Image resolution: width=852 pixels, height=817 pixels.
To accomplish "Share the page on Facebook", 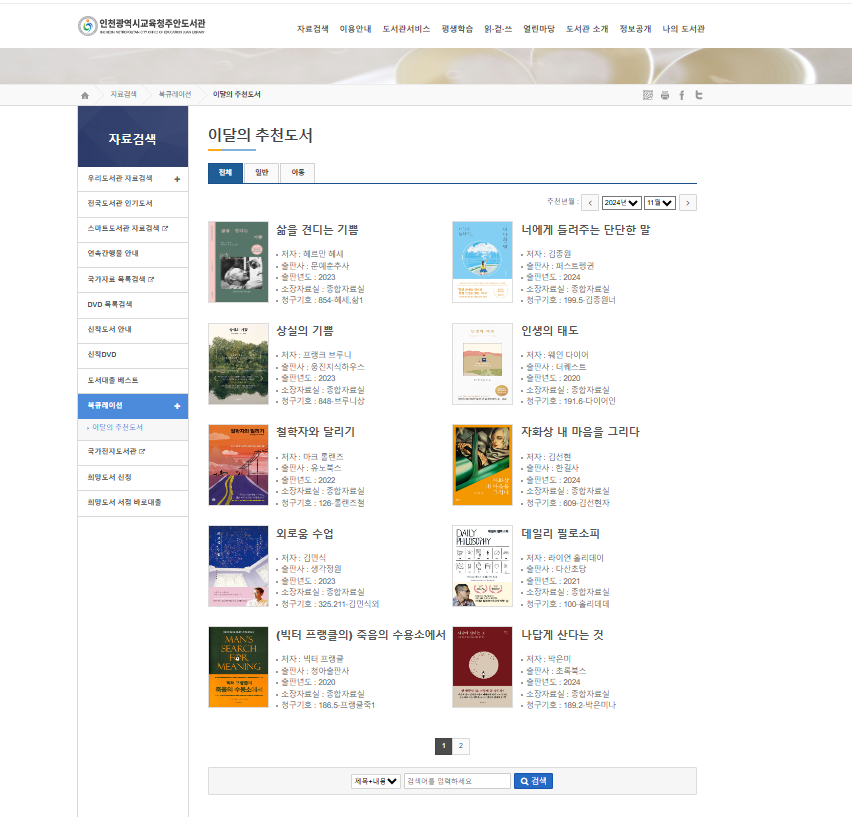I will [x=682, y=96].
